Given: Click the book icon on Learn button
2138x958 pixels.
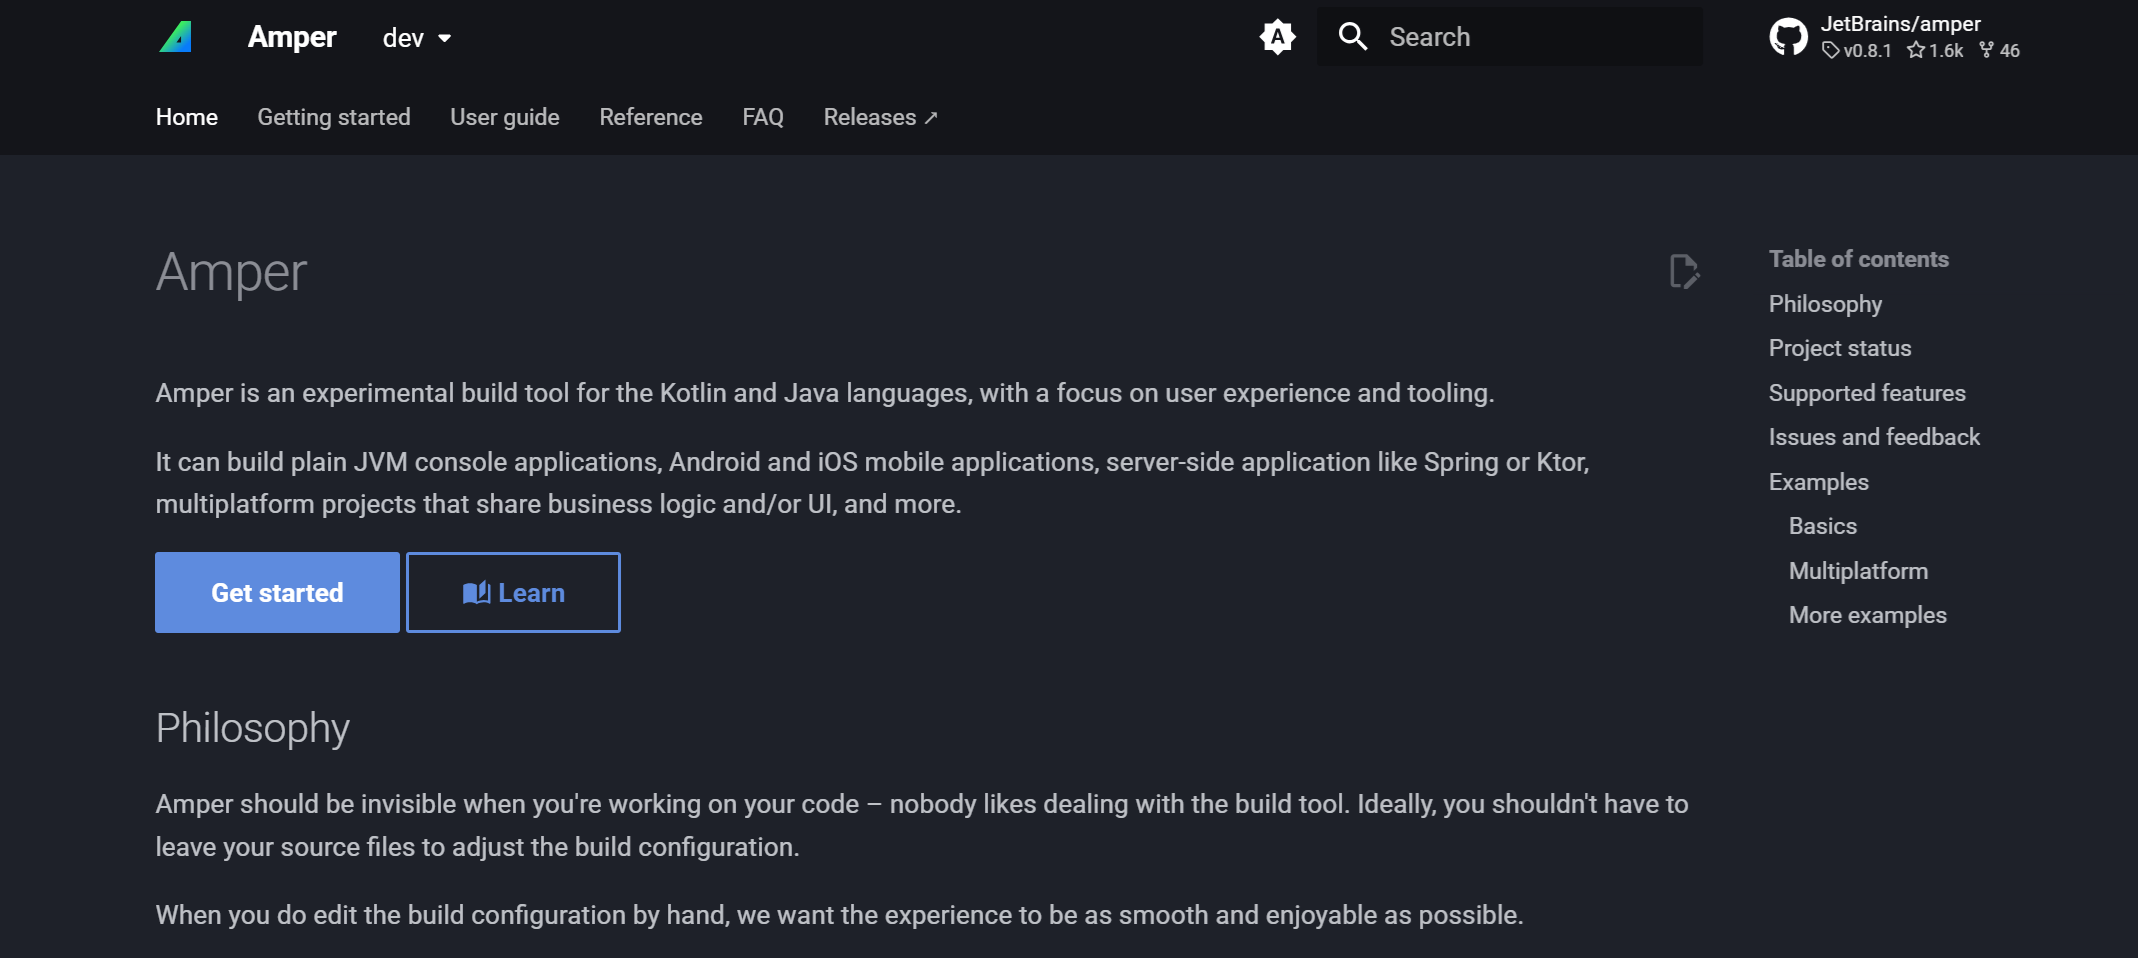Looking at the screenshot, I should pos(476,593).
